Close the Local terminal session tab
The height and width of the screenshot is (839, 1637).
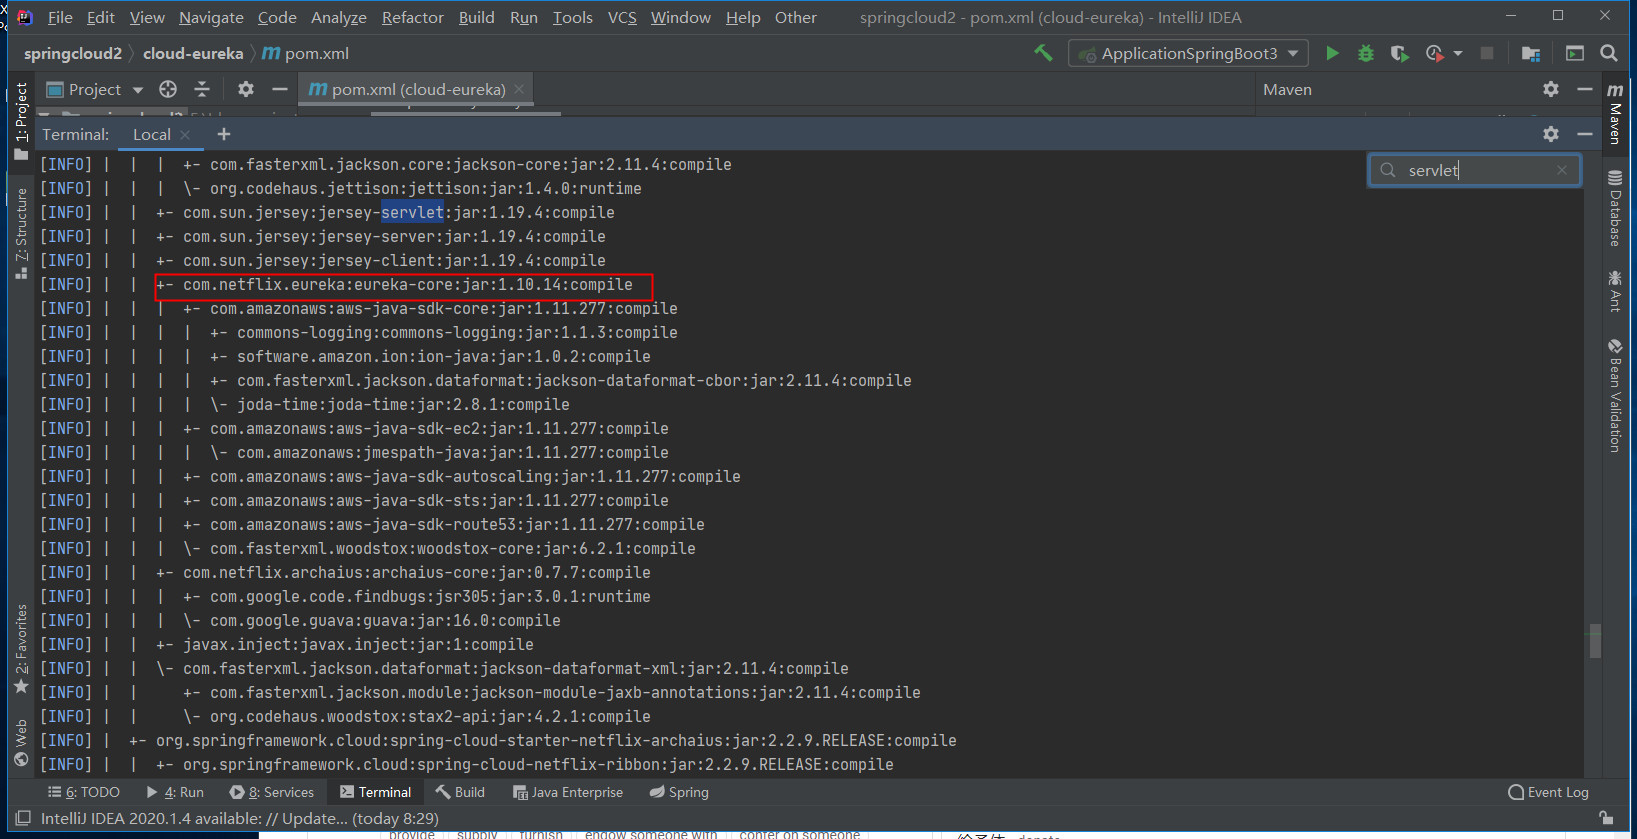tap(185, 134)
